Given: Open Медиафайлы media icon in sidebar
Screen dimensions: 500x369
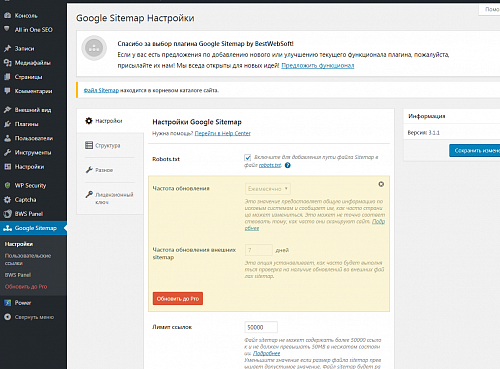Looking at the screenshot, I should pos(7,63).
